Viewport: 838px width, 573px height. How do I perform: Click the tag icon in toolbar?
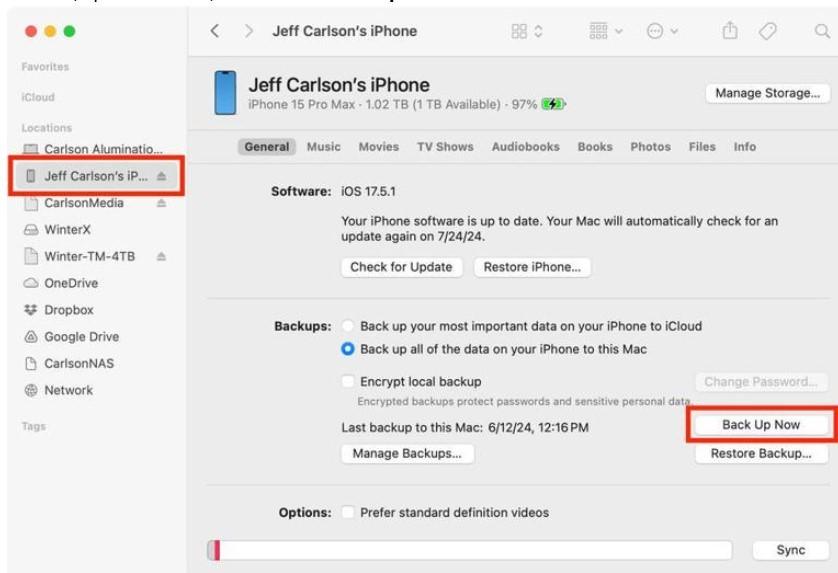coord(768,31)
